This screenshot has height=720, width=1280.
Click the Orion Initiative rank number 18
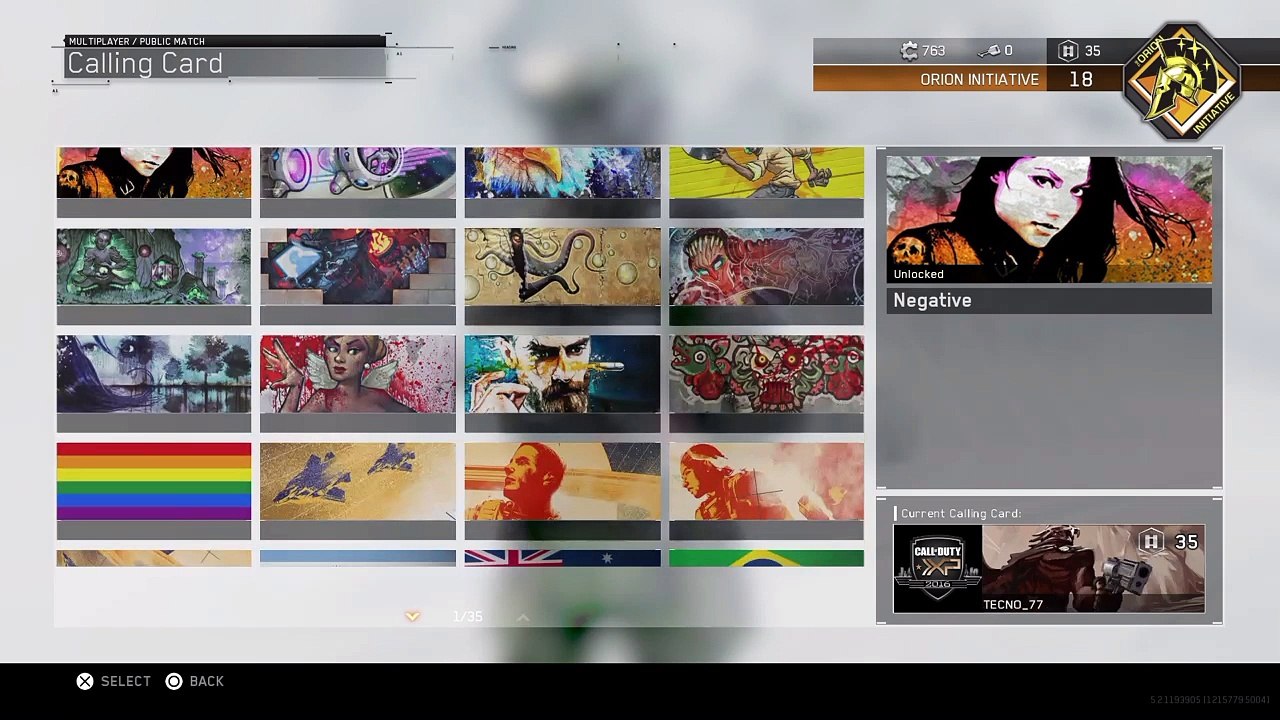click(1081, 79)
